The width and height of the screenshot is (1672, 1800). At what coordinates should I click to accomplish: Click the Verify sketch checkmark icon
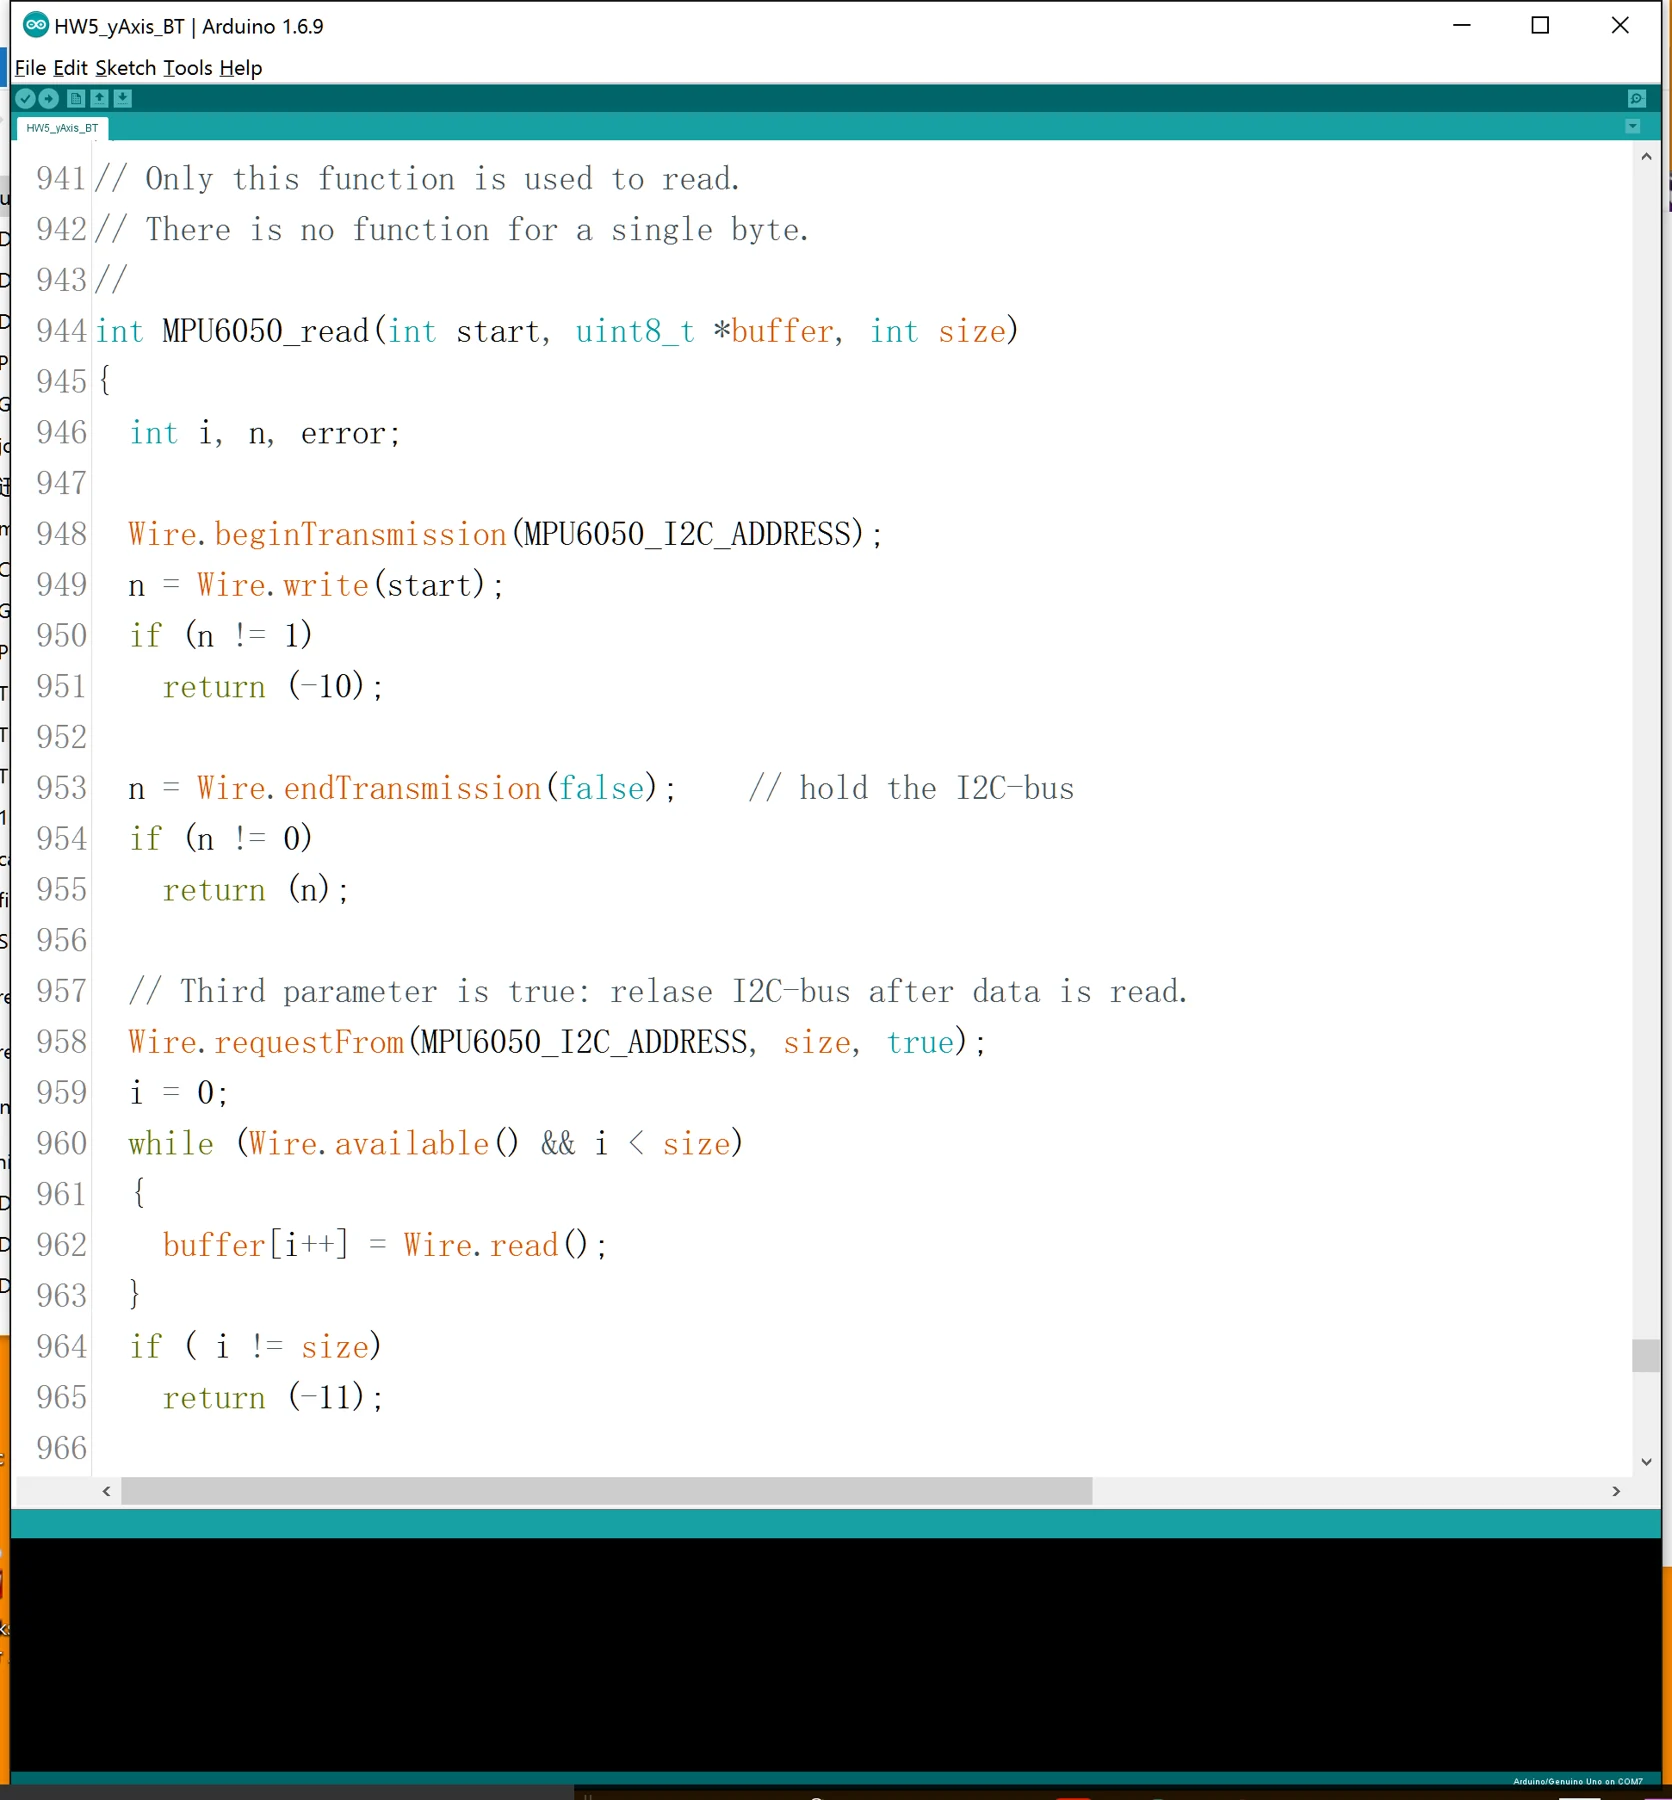pyautogui.click(x=25, y=98)
